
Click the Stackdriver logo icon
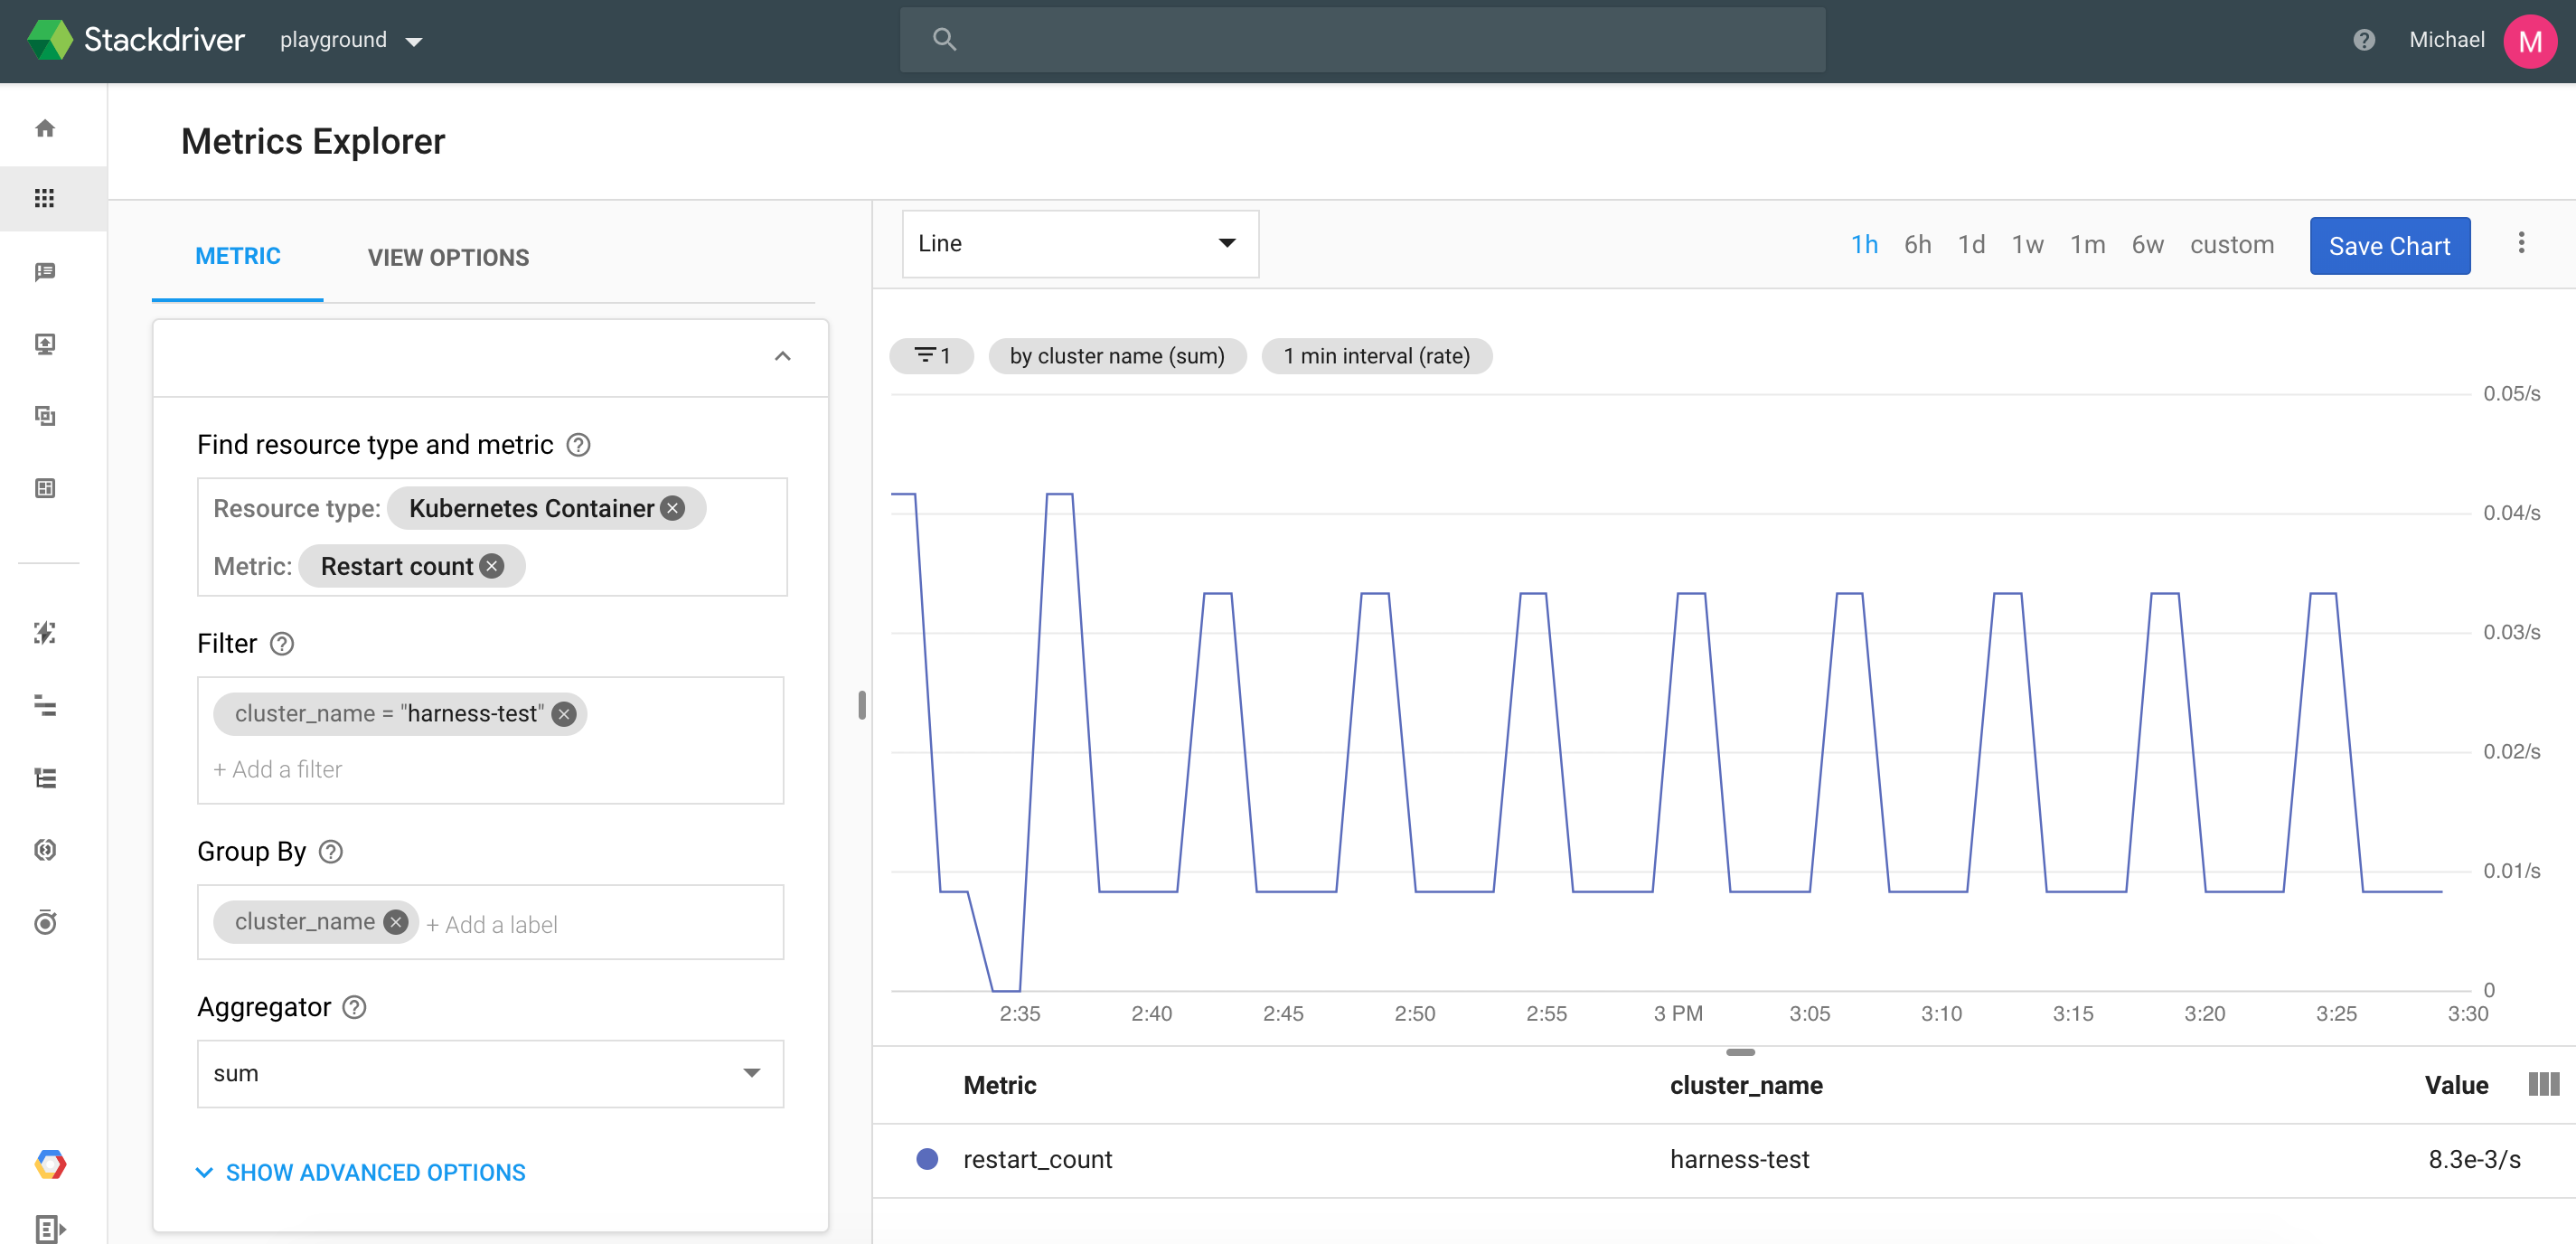click(x=50, y=40)
